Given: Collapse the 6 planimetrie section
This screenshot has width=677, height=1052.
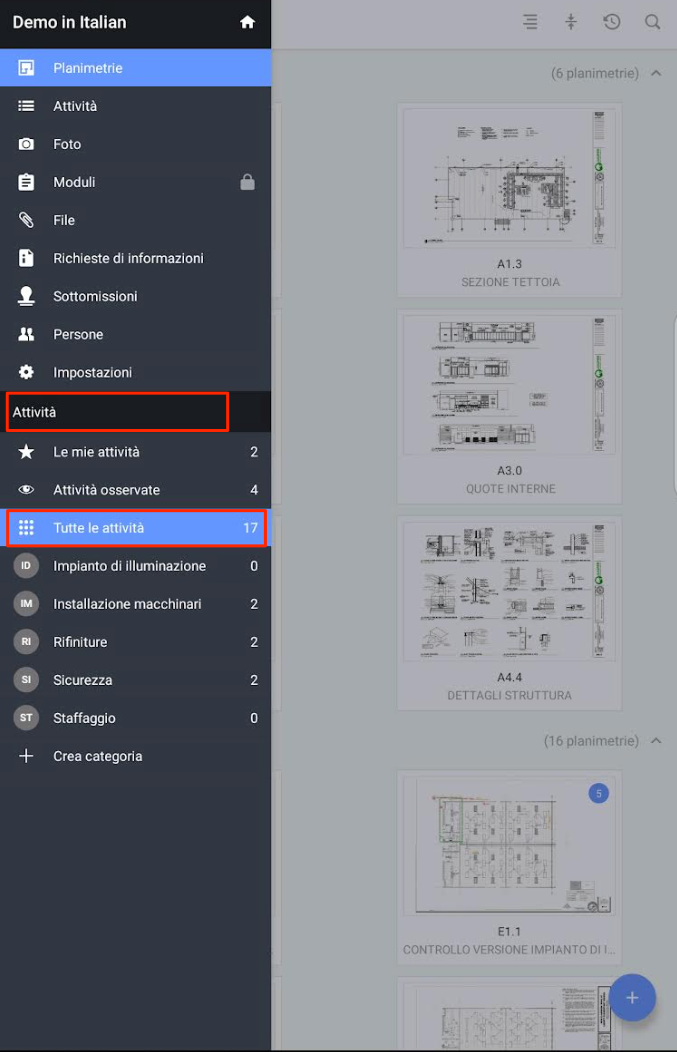Looking at the screenshot, I should point(656,73).
